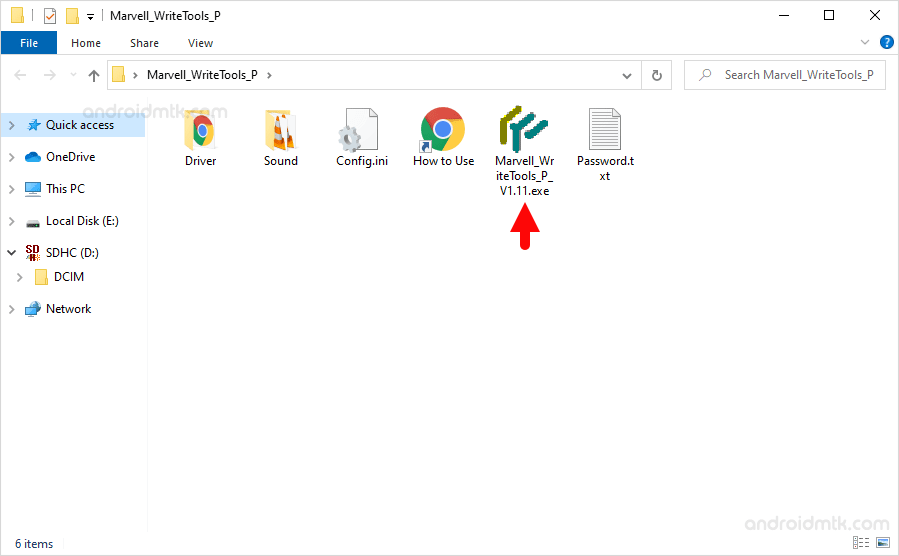
Task: Expand the ribbon with the chevron
Action: tap(865, 42)
